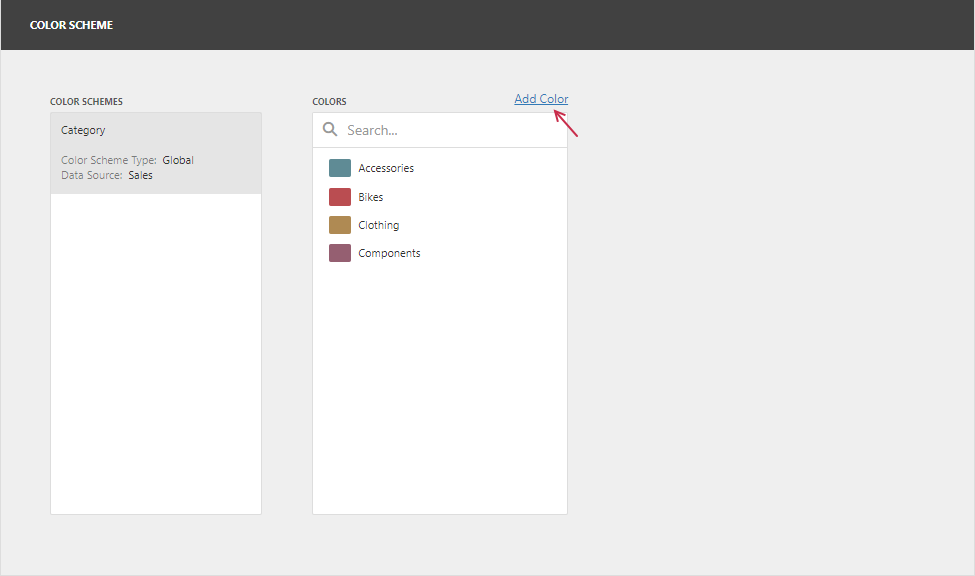Click the teal Accessories color swatch
The width and height of the screenshot is (975, 576).
pos(339,167)
